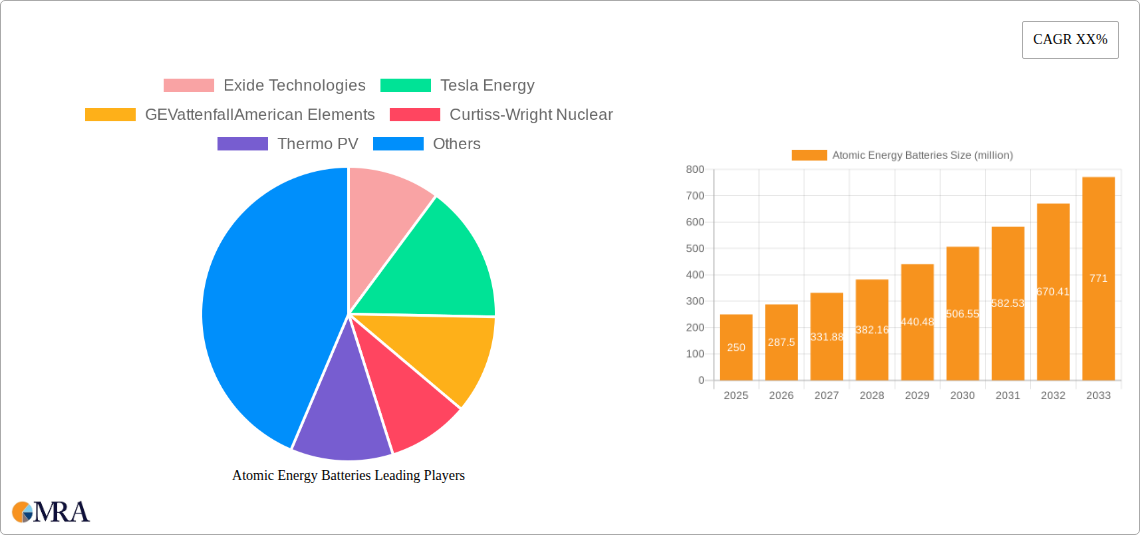This screenshot has width=1140, height=535.
Task: Click the 2028 bar labeled 382.16
Action: click(x=872, y=330)
